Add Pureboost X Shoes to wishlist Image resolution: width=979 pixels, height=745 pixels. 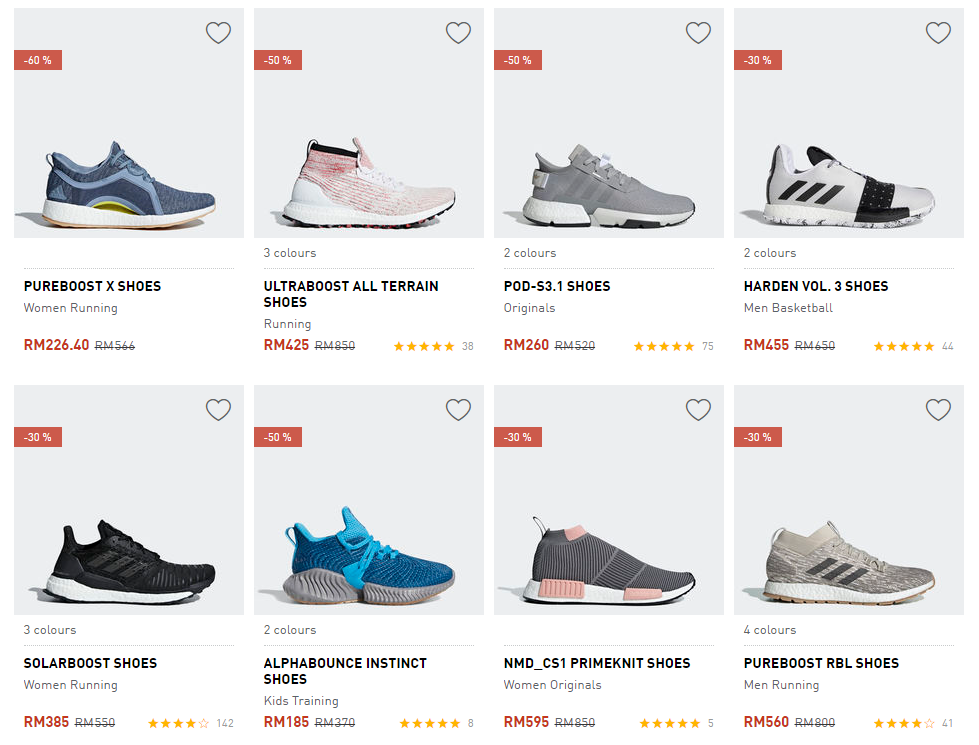coord(218,33)
